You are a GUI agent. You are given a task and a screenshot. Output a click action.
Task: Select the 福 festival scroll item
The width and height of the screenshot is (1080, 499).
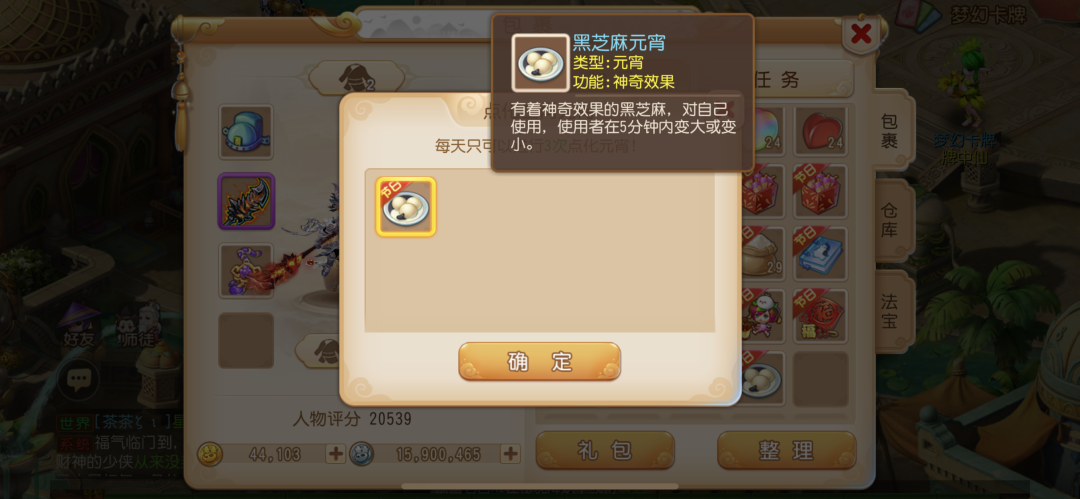(x=820, y=316)
